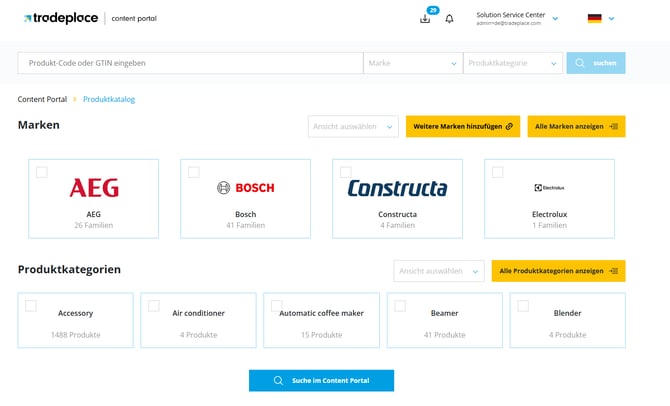Click the "4 Familien" text under Constructa
Viewport: 670px width, 406px height.
397,225
